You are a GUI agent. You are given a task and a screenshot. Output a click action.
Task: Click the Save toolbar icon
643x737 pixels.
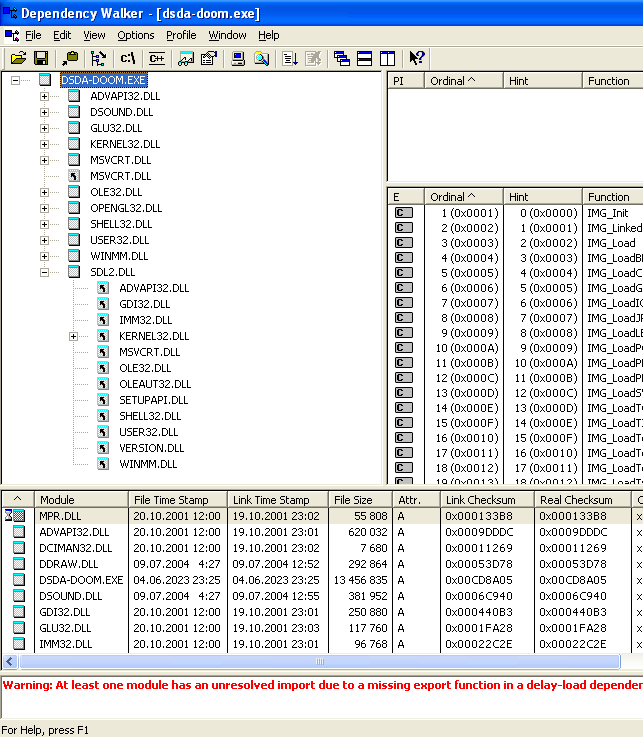(41, 59)
